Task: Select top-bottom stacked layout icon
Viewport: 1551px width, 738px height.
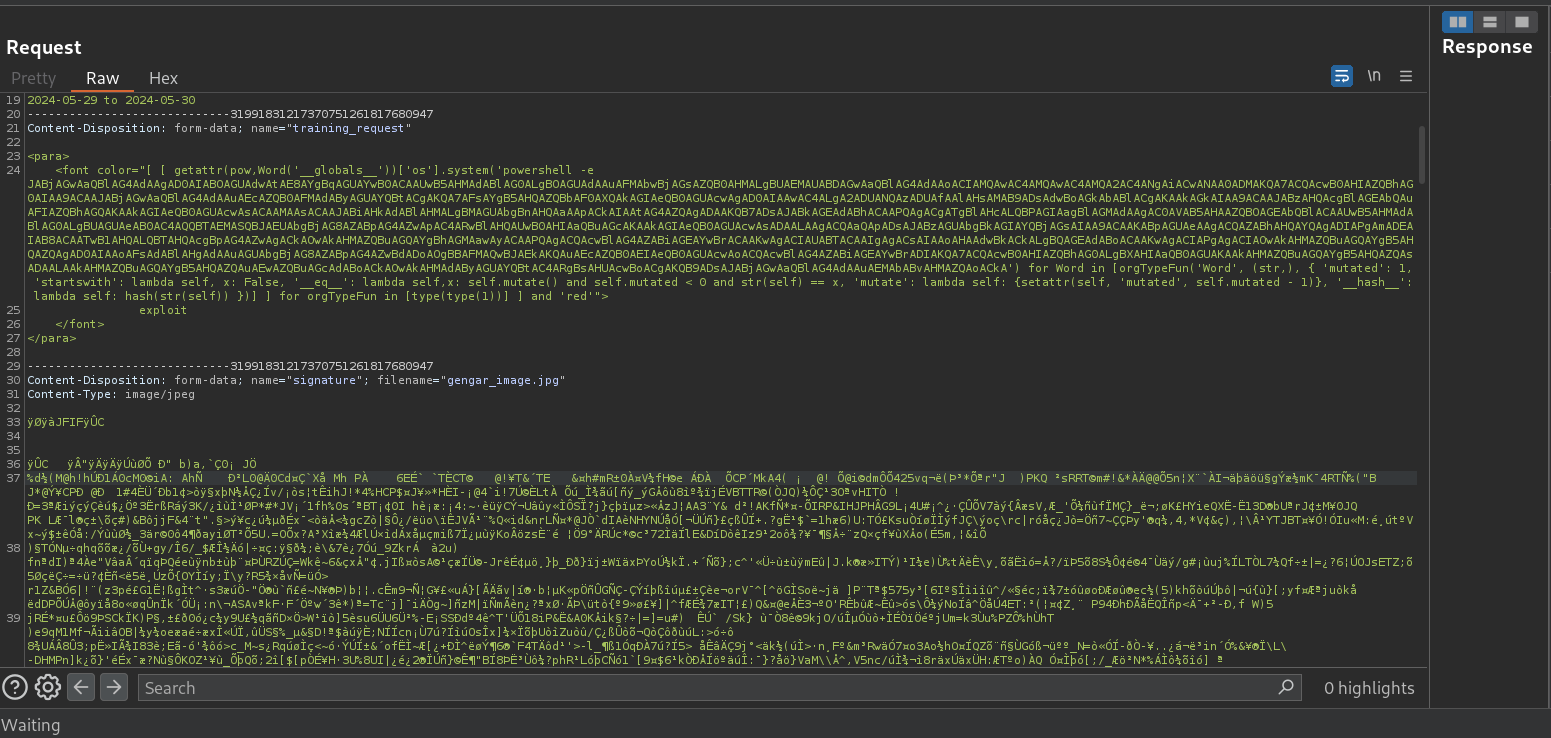Action: (1490, 21)
